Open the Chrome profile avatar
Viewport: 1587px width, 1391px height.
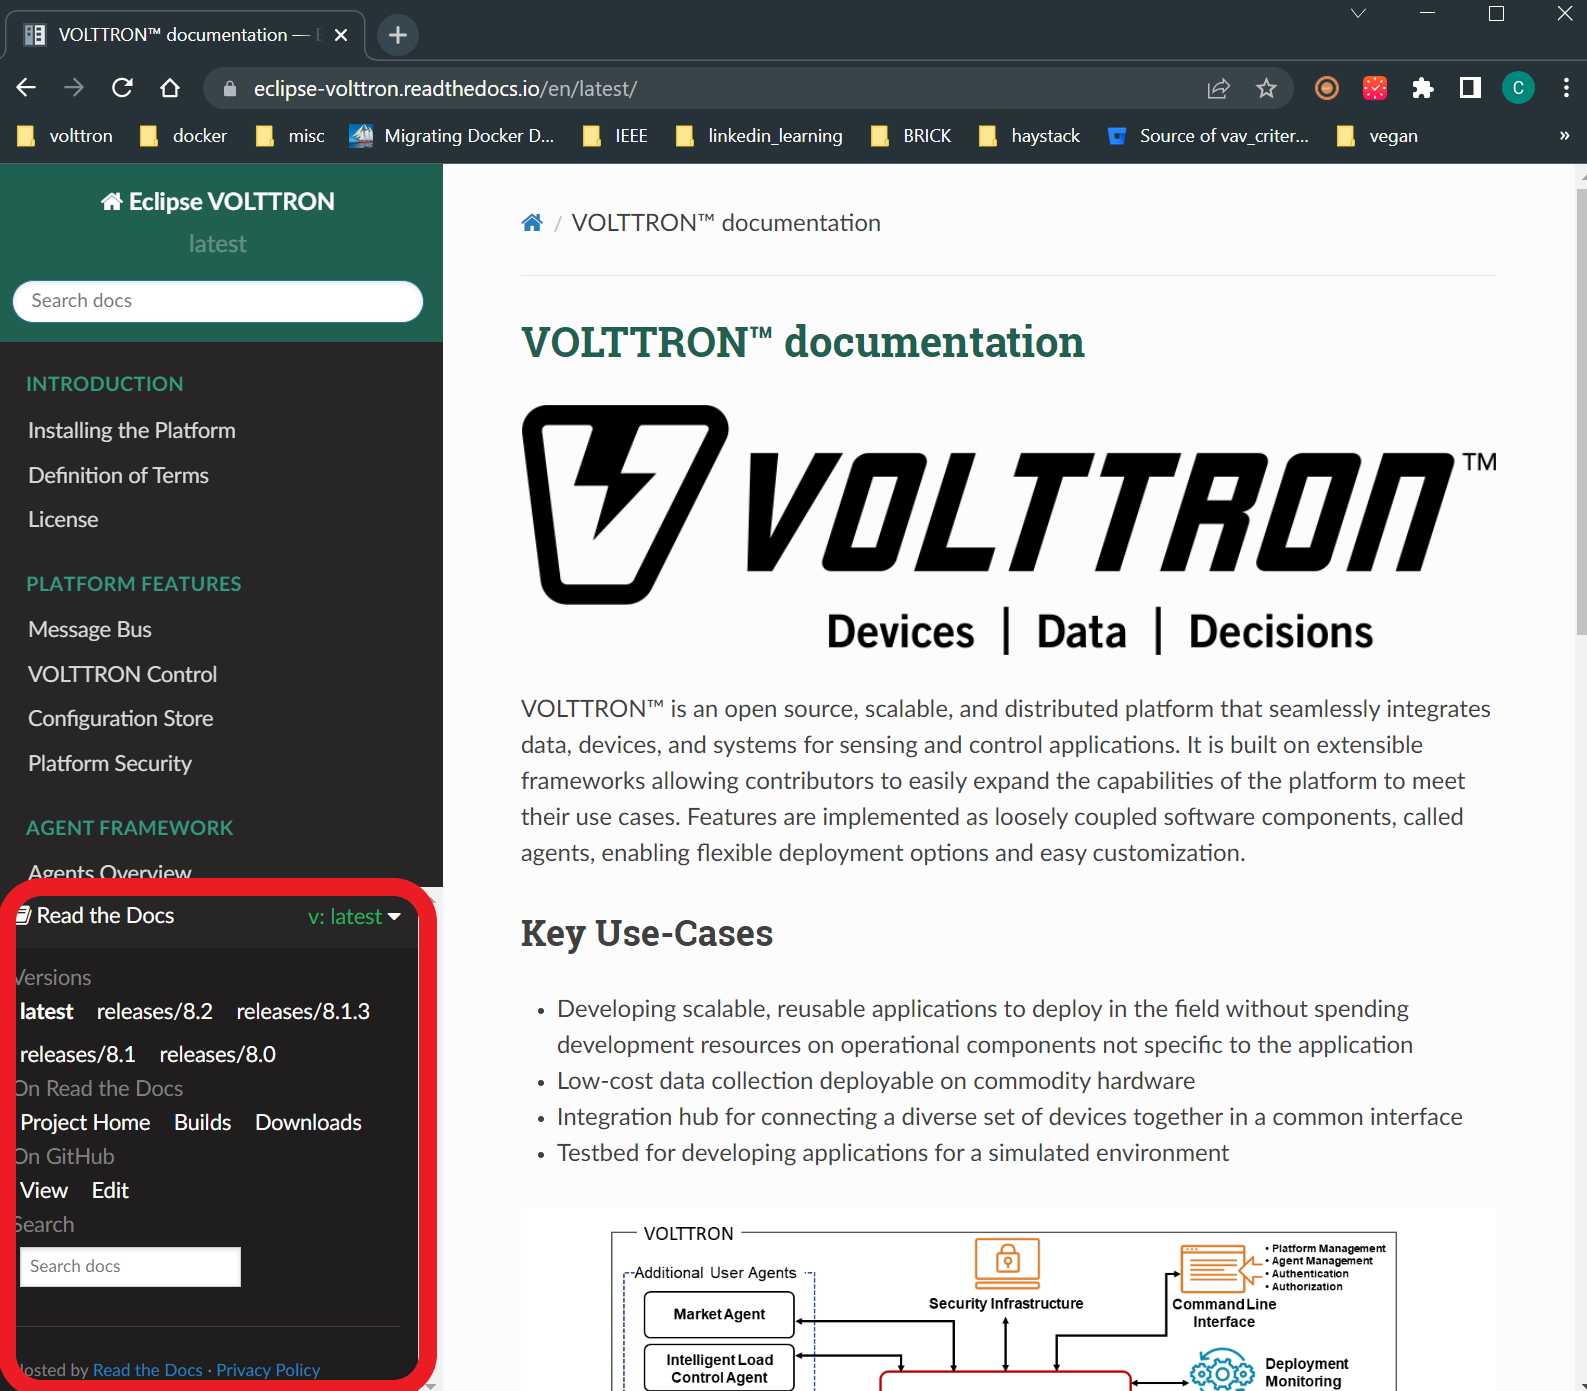point(1518,88)
